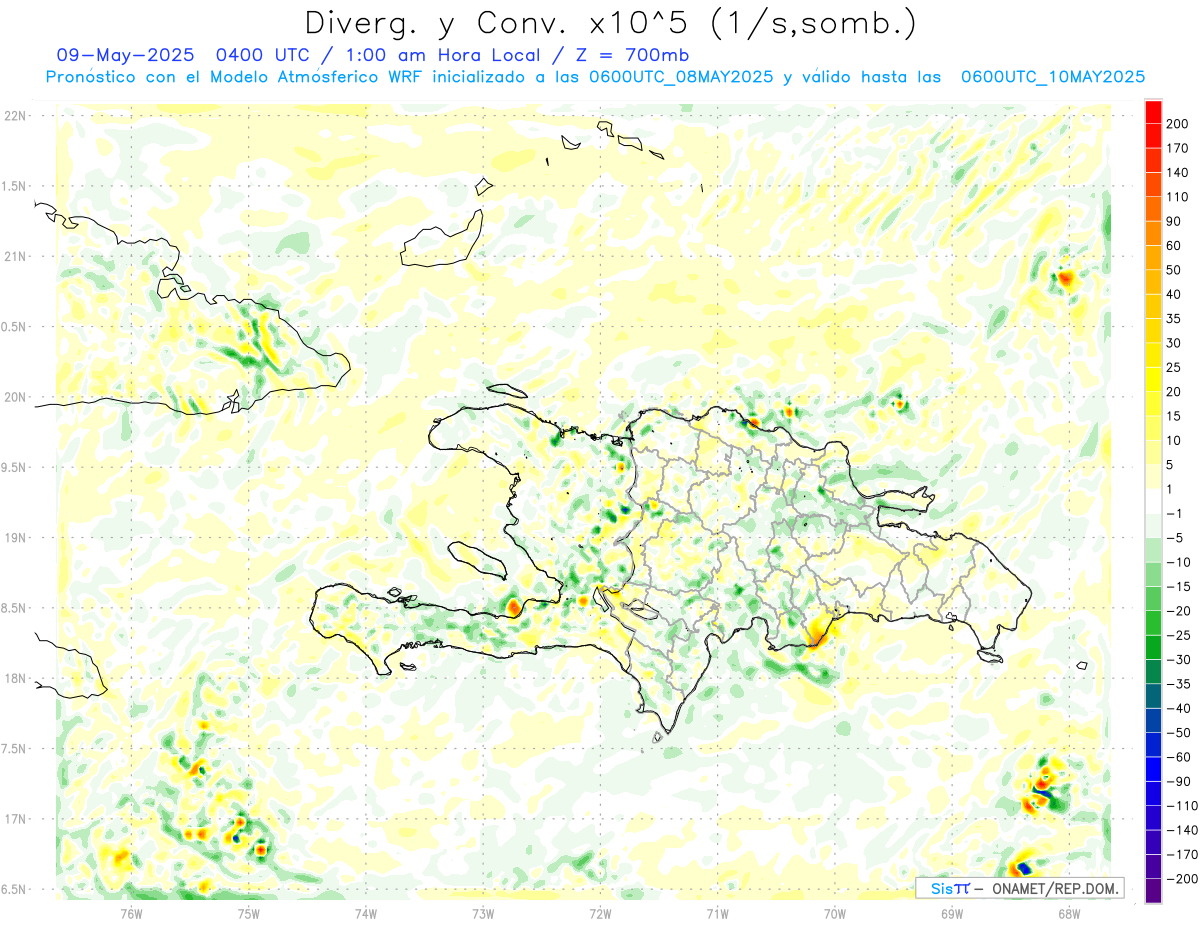Click the '-20' color scale value
The image size is (1200, 927).
tap(1178, 611)
